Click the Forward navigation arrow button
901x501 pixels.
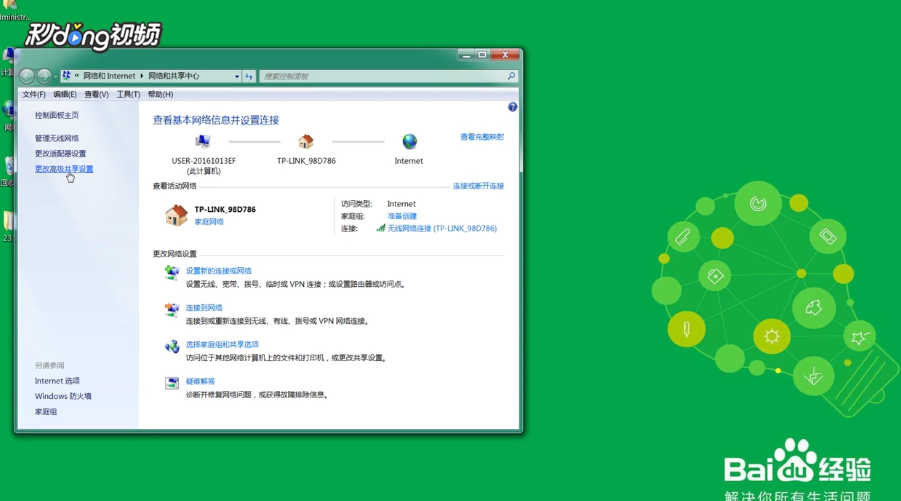point(44,76)
